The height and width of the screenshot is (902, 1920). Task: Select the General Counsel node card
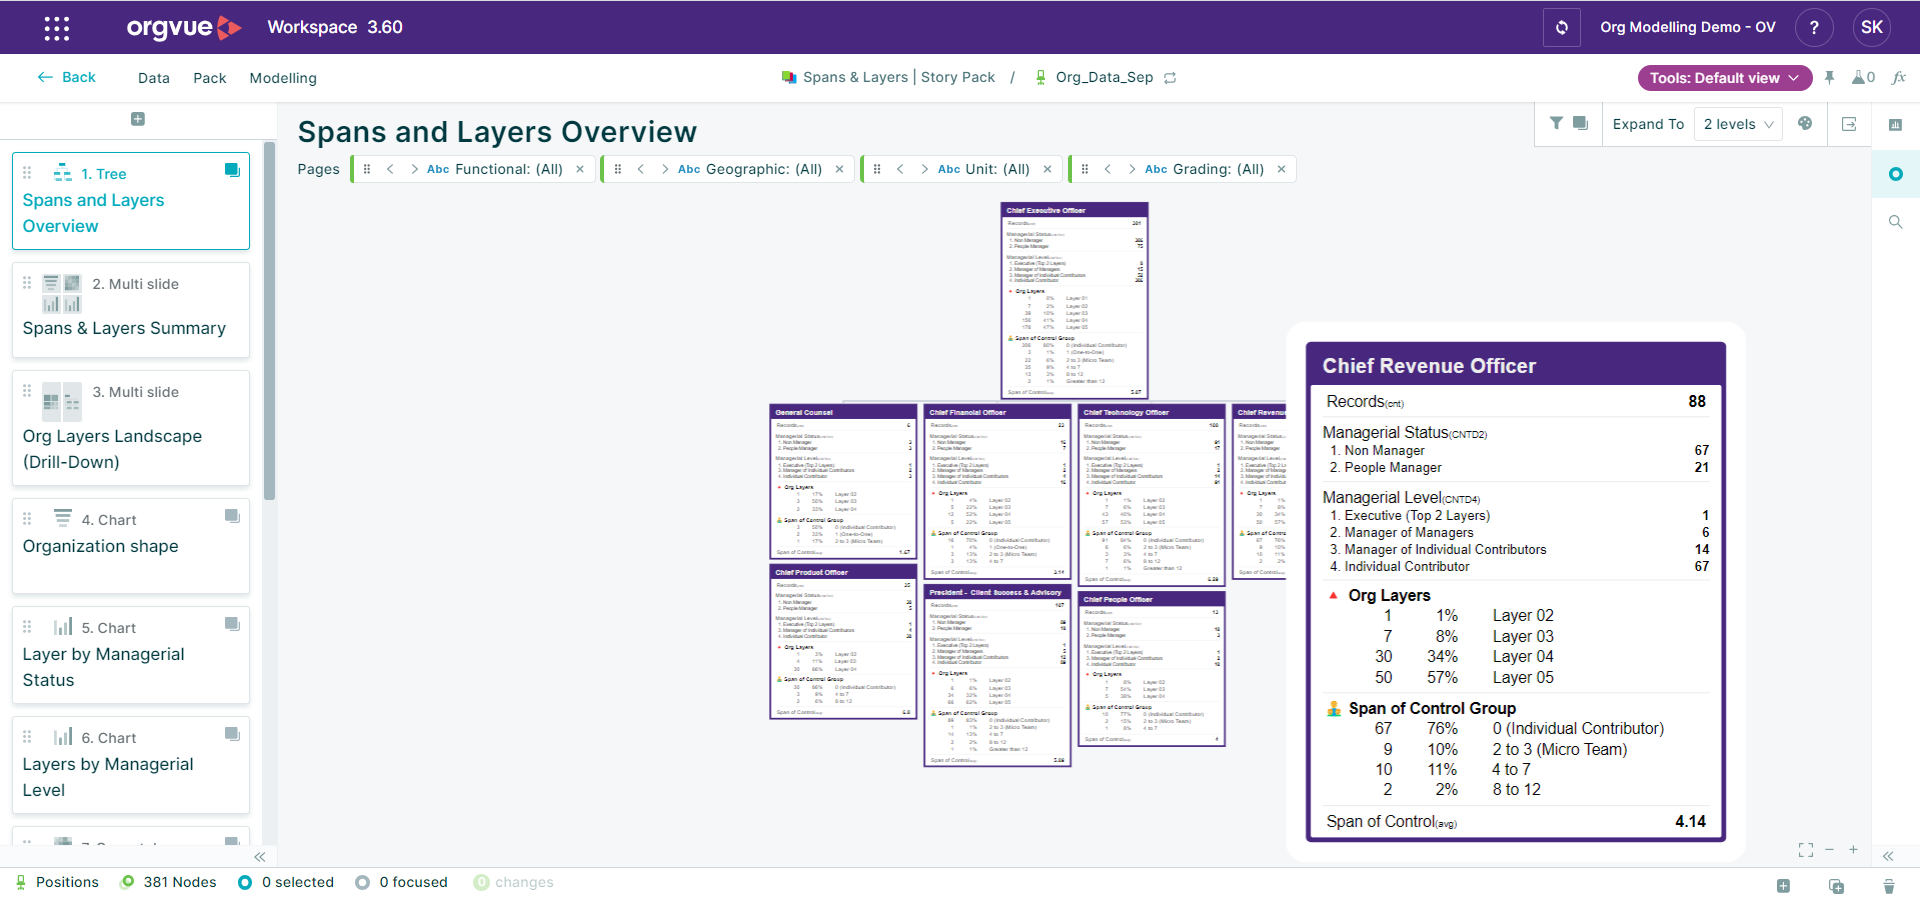(843, 481)
